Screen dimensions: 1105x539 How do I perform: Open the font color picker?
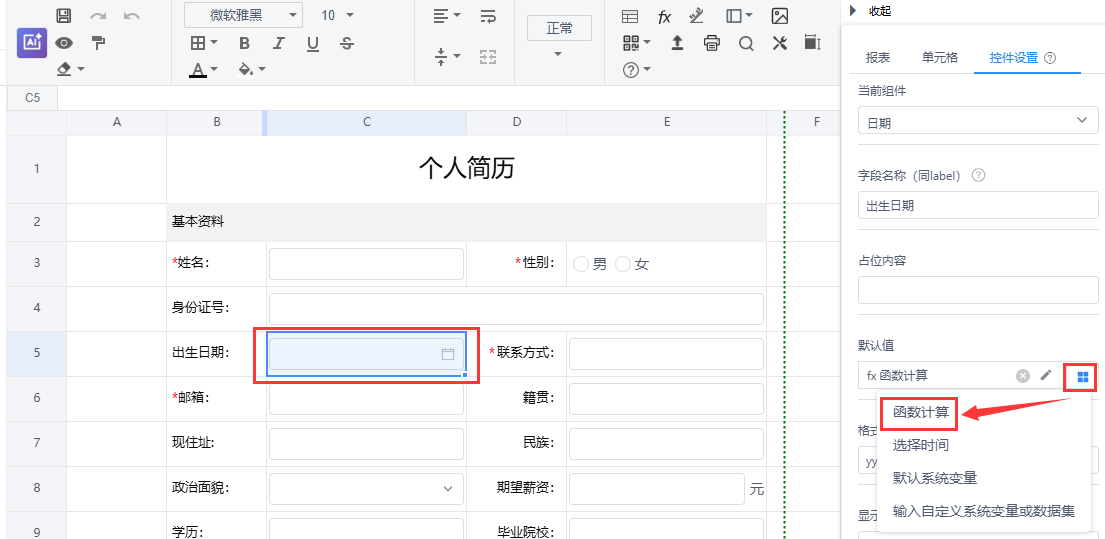point(204,69)
